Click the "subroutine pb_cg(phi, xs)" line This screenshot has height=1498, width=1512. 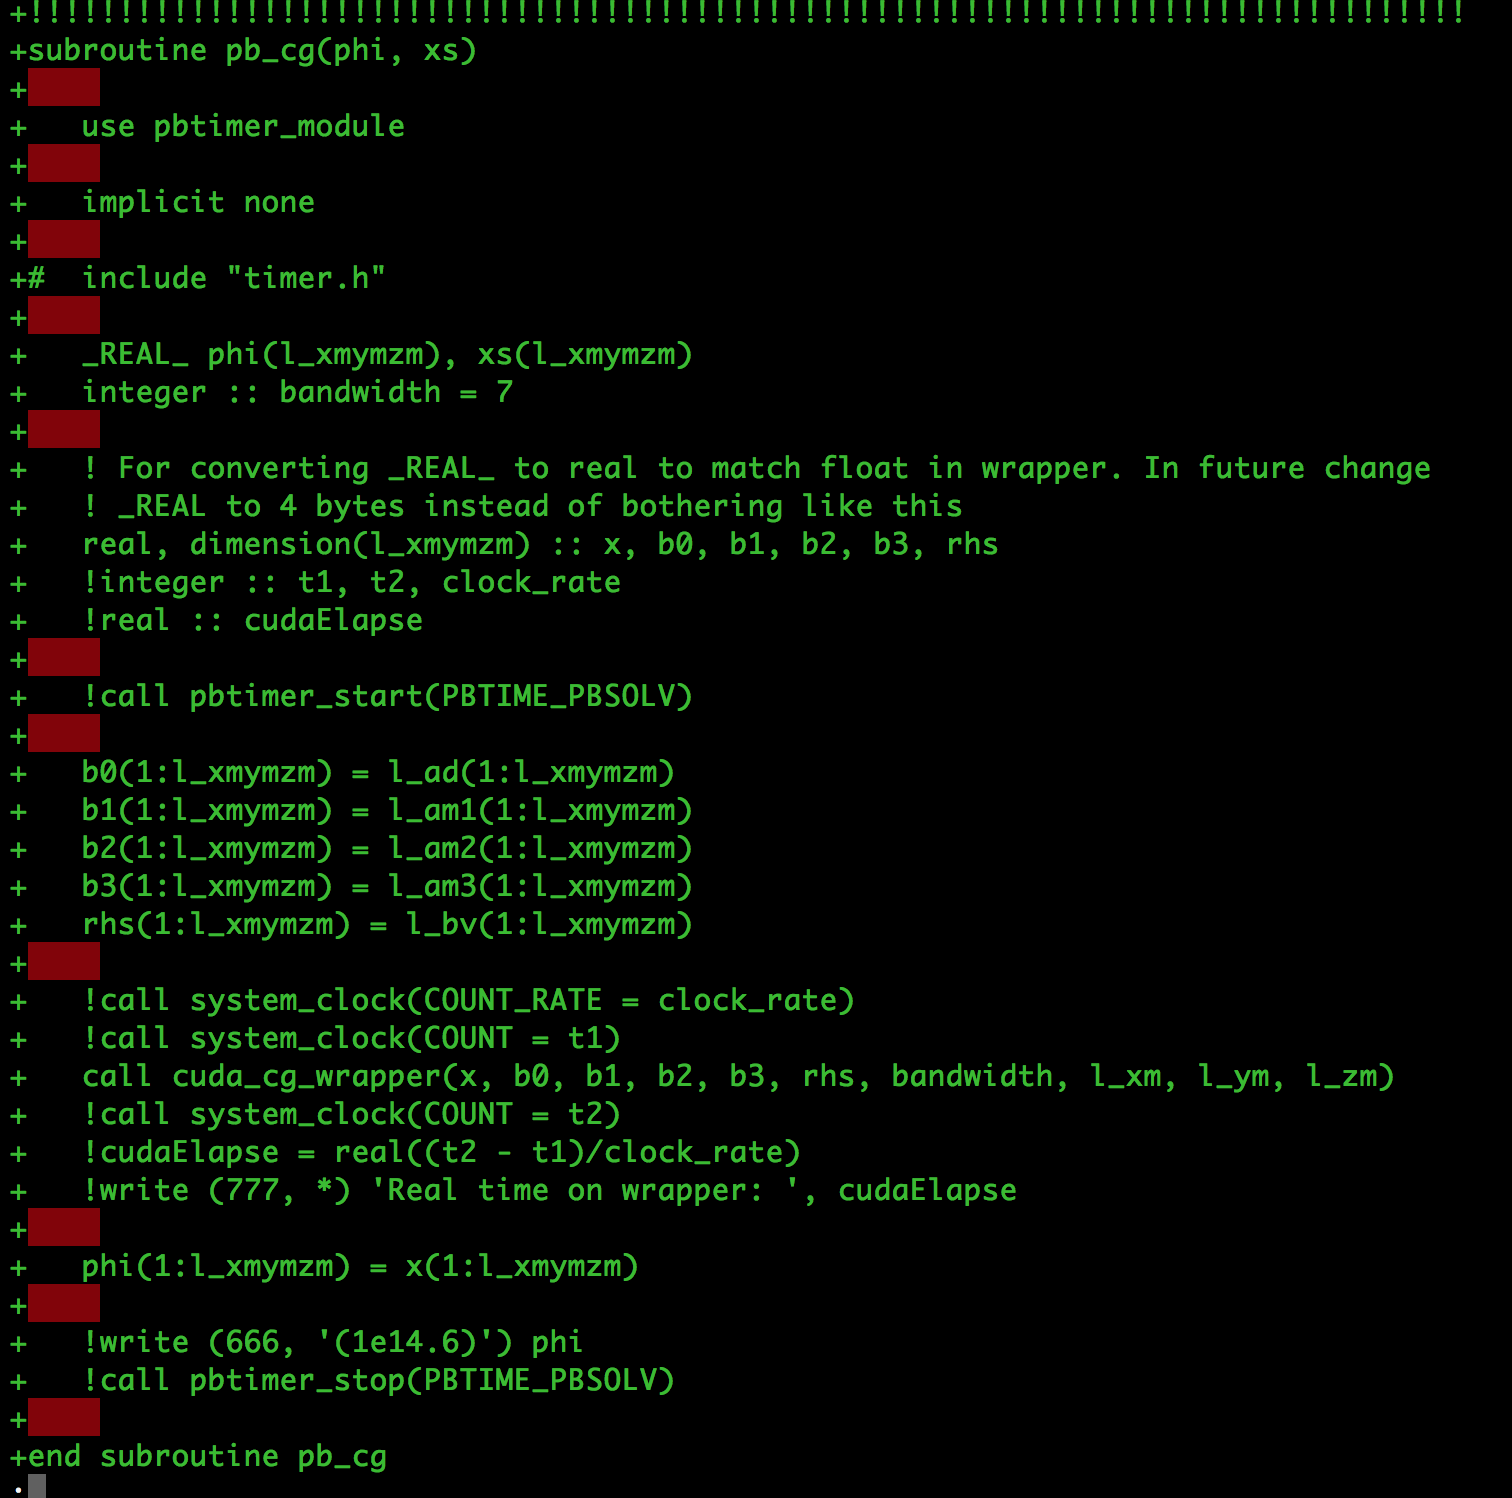252,50
